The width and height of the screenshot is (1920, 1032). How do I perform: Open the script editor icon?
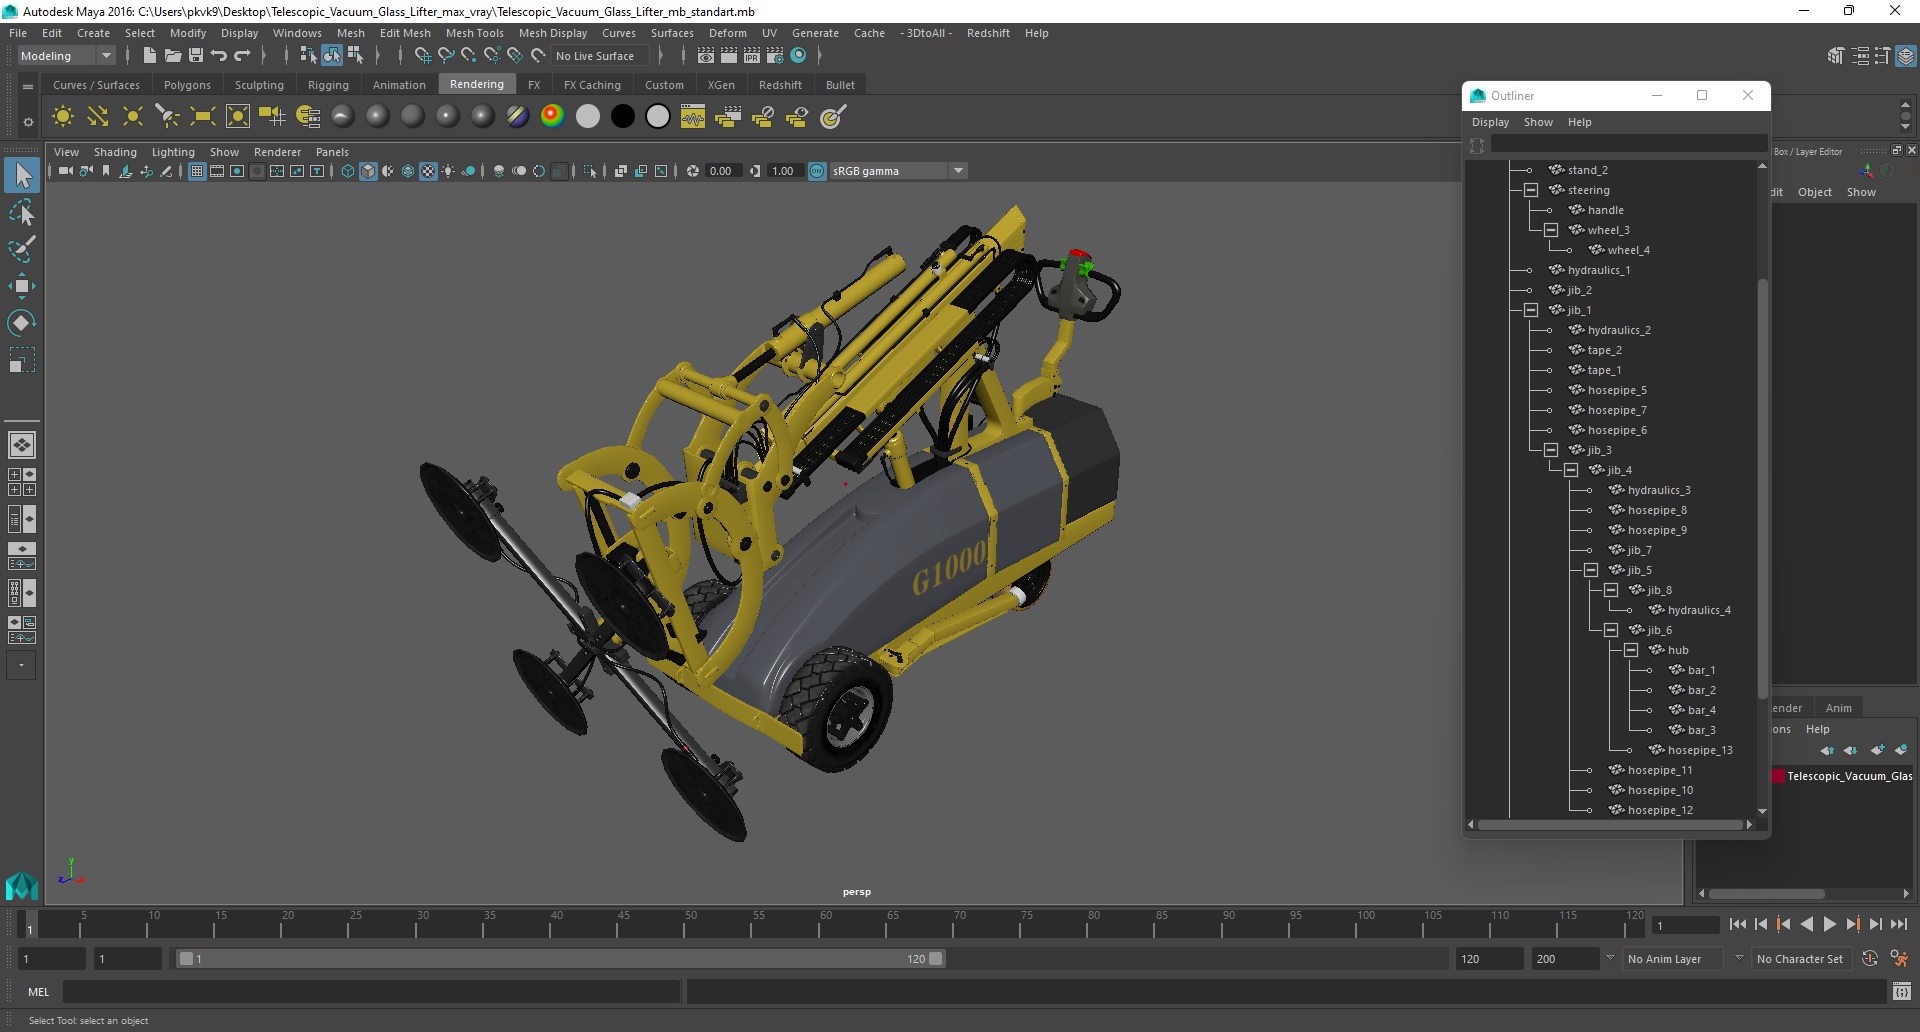click(1901, 991)
